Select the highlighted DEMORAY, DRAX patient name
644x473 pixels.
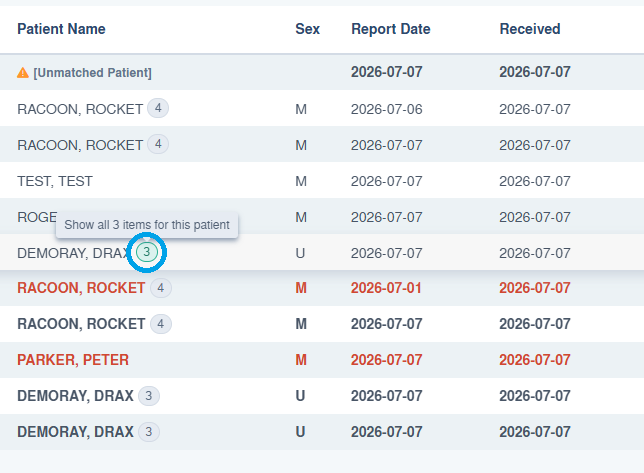coord(74,253)
